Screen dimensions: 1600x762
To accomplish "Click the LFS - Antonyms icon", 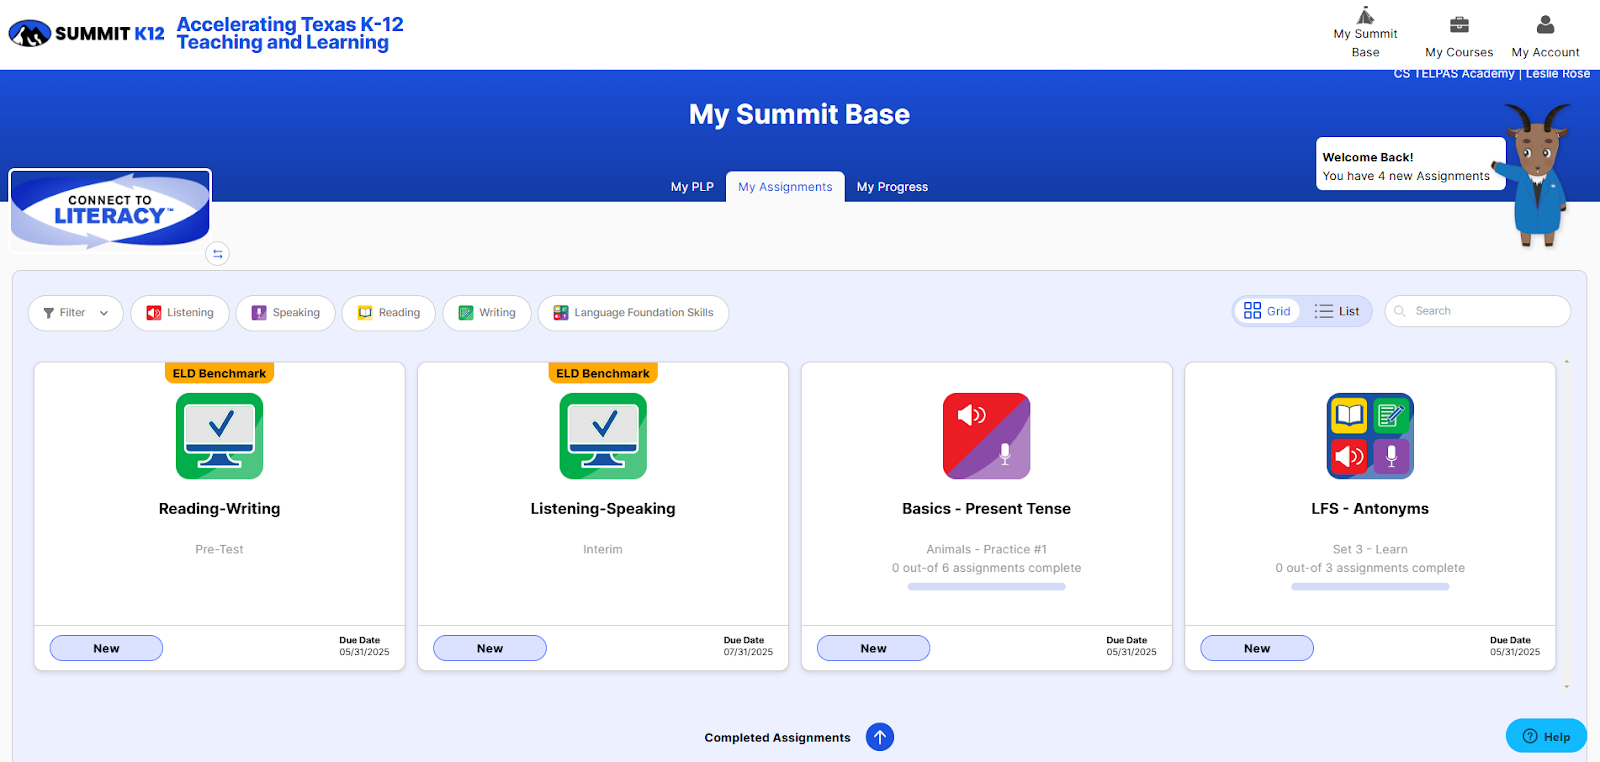I will [x=1370, y=436].
